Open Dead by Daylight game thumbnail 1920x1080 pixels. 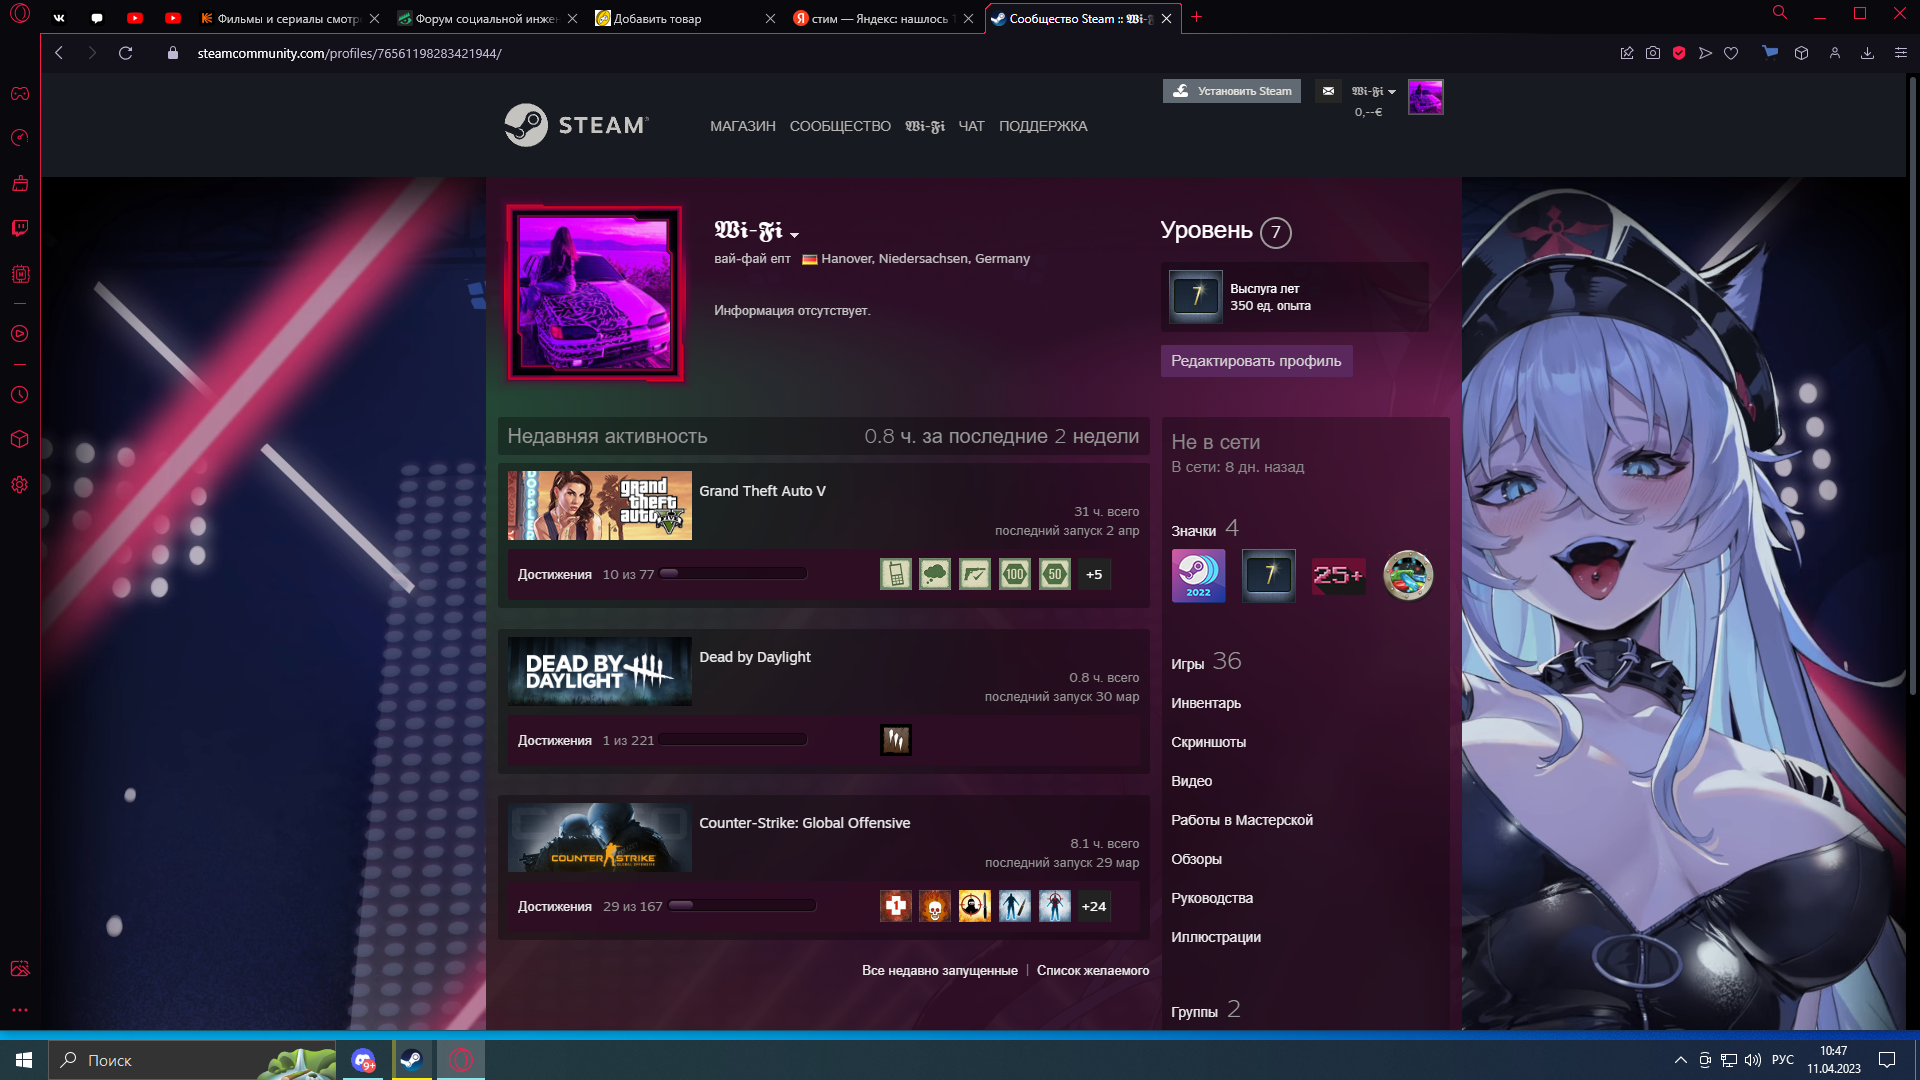(x=600, y=671)
